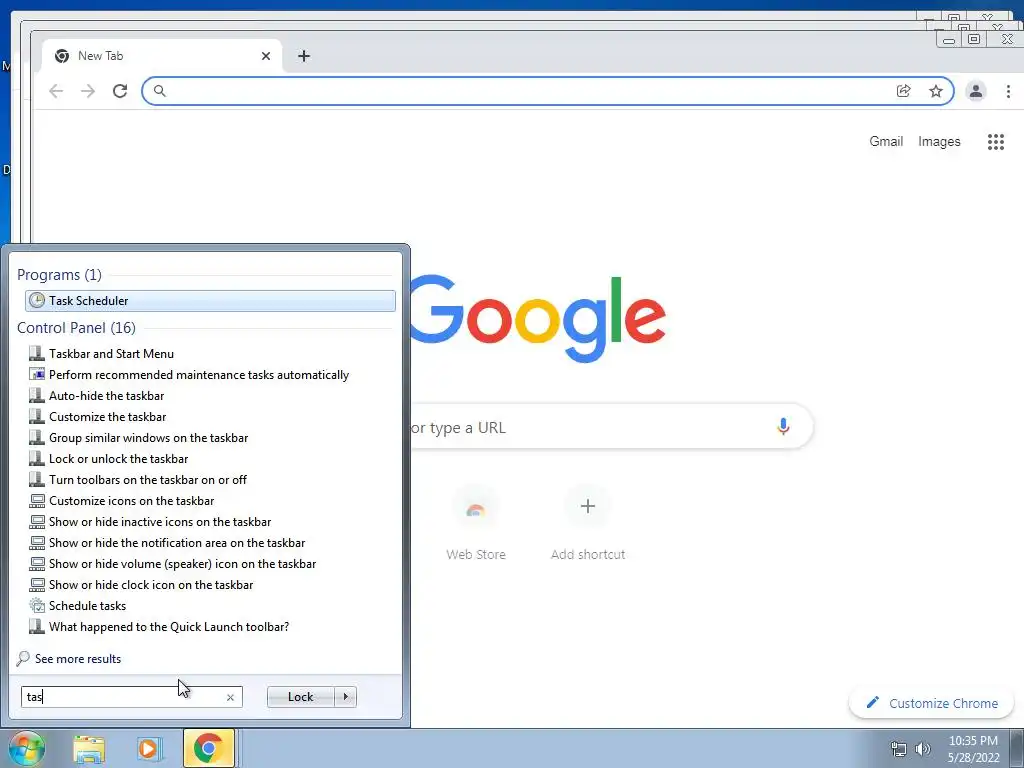Image resolution: width=1024 pixels, height=768 pixels.
Task: Open the Gmail link
Action: [886, 141]
